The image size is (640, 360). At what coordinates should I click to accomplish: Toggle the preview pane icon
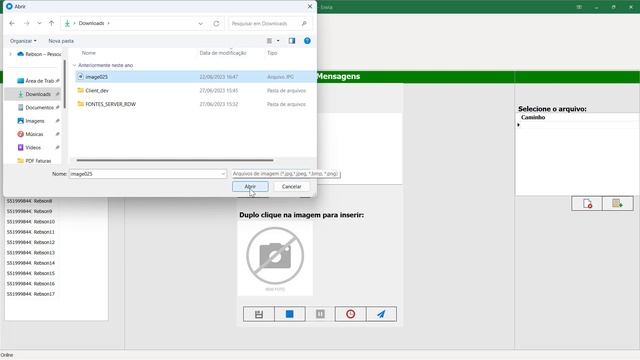(292, 41)
